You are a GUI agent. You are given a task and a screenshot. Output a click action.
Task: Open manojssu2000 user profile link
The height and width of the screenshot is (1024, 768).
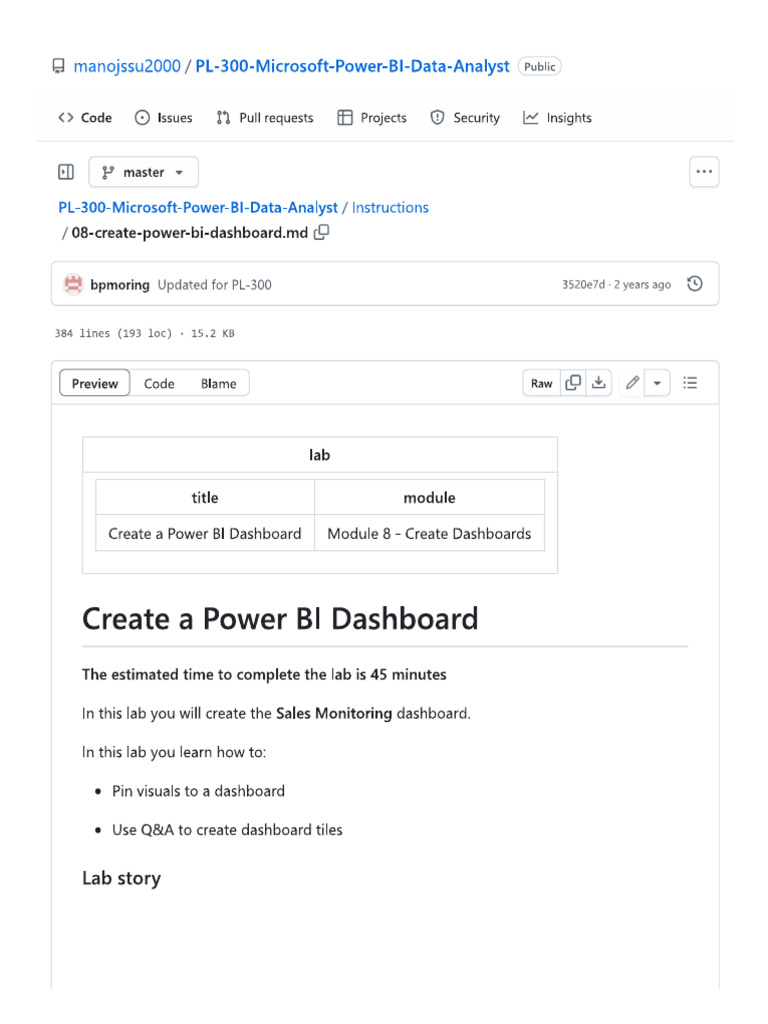tap(127, 66)
